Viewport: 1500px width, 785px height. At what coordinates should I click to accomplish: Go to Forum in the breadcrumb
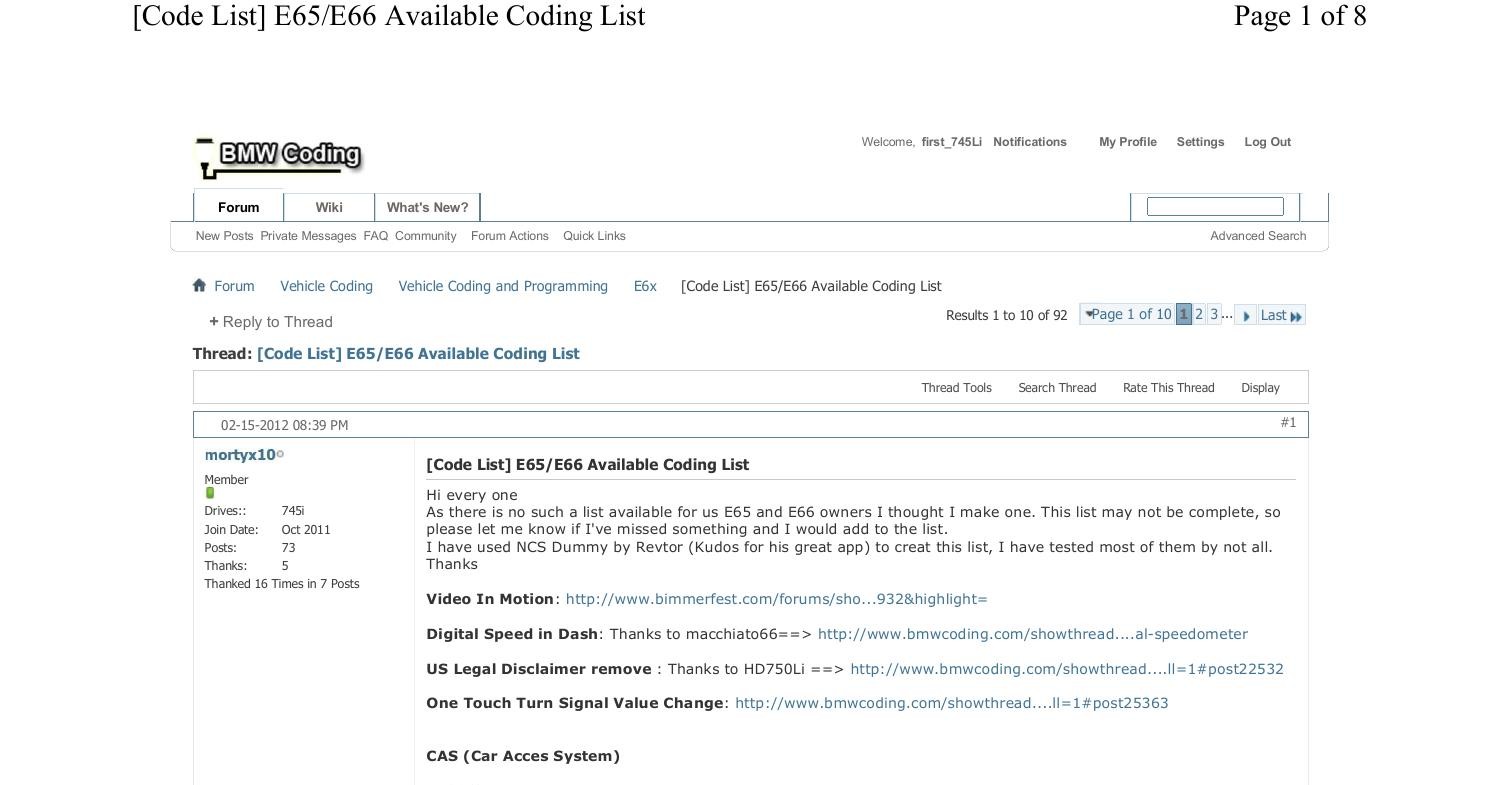tap(234, 286)
